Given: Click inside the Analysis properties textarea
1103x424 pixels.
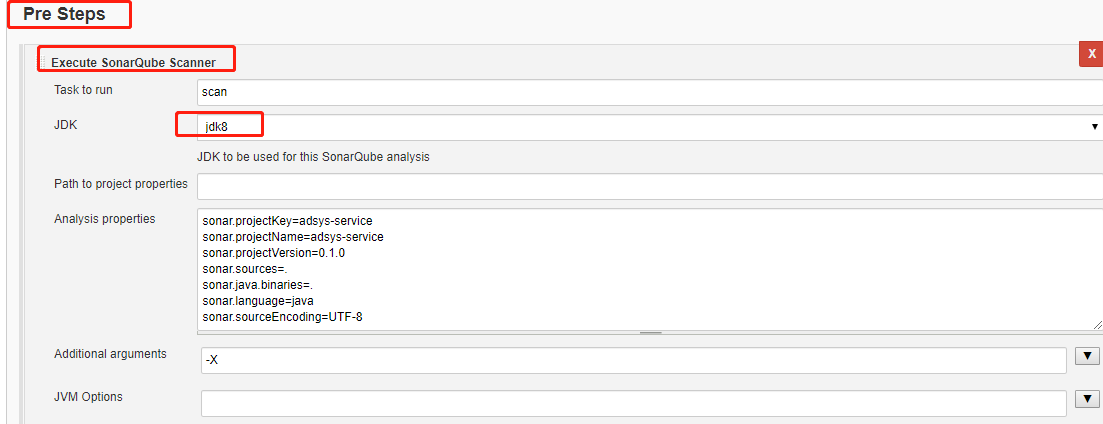Looking at the screenshot, I should pyautogui.click(x=650, y=269).
